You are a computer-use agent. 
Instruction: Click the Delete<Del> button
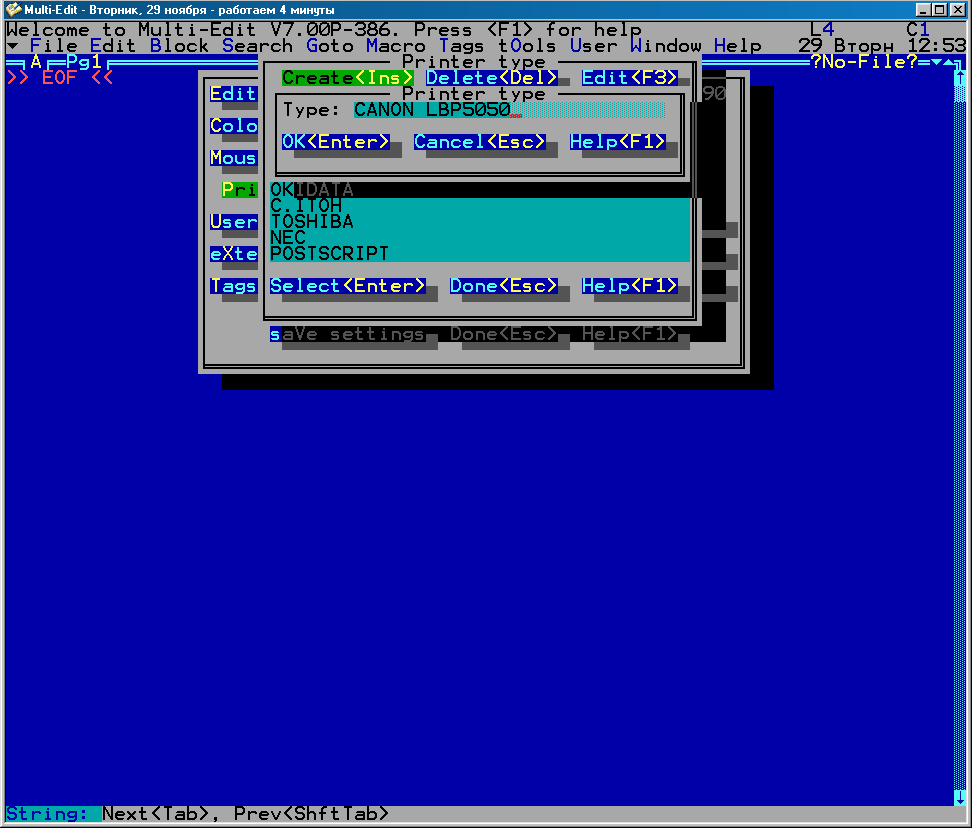tap(492, 78)
